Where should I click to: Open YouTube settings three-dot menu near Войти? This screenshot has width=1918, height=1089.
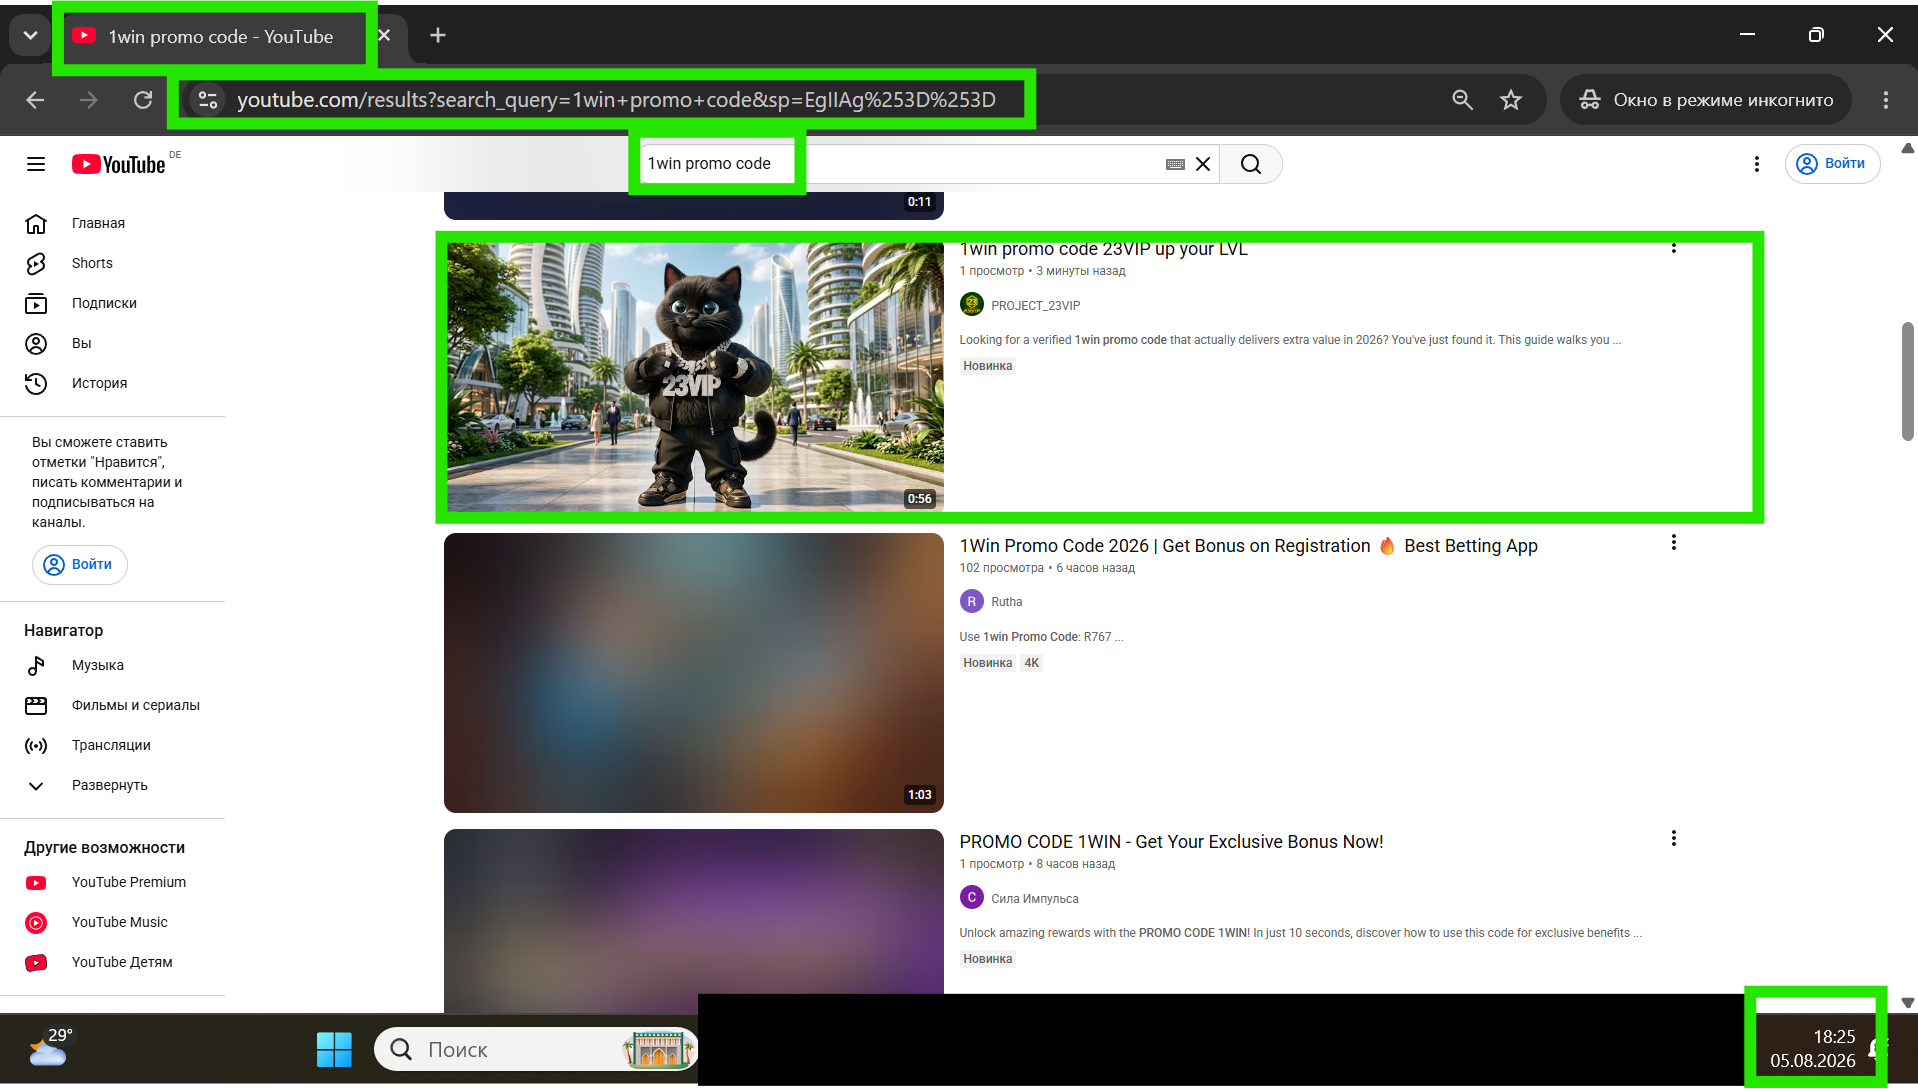(1756, 164)
